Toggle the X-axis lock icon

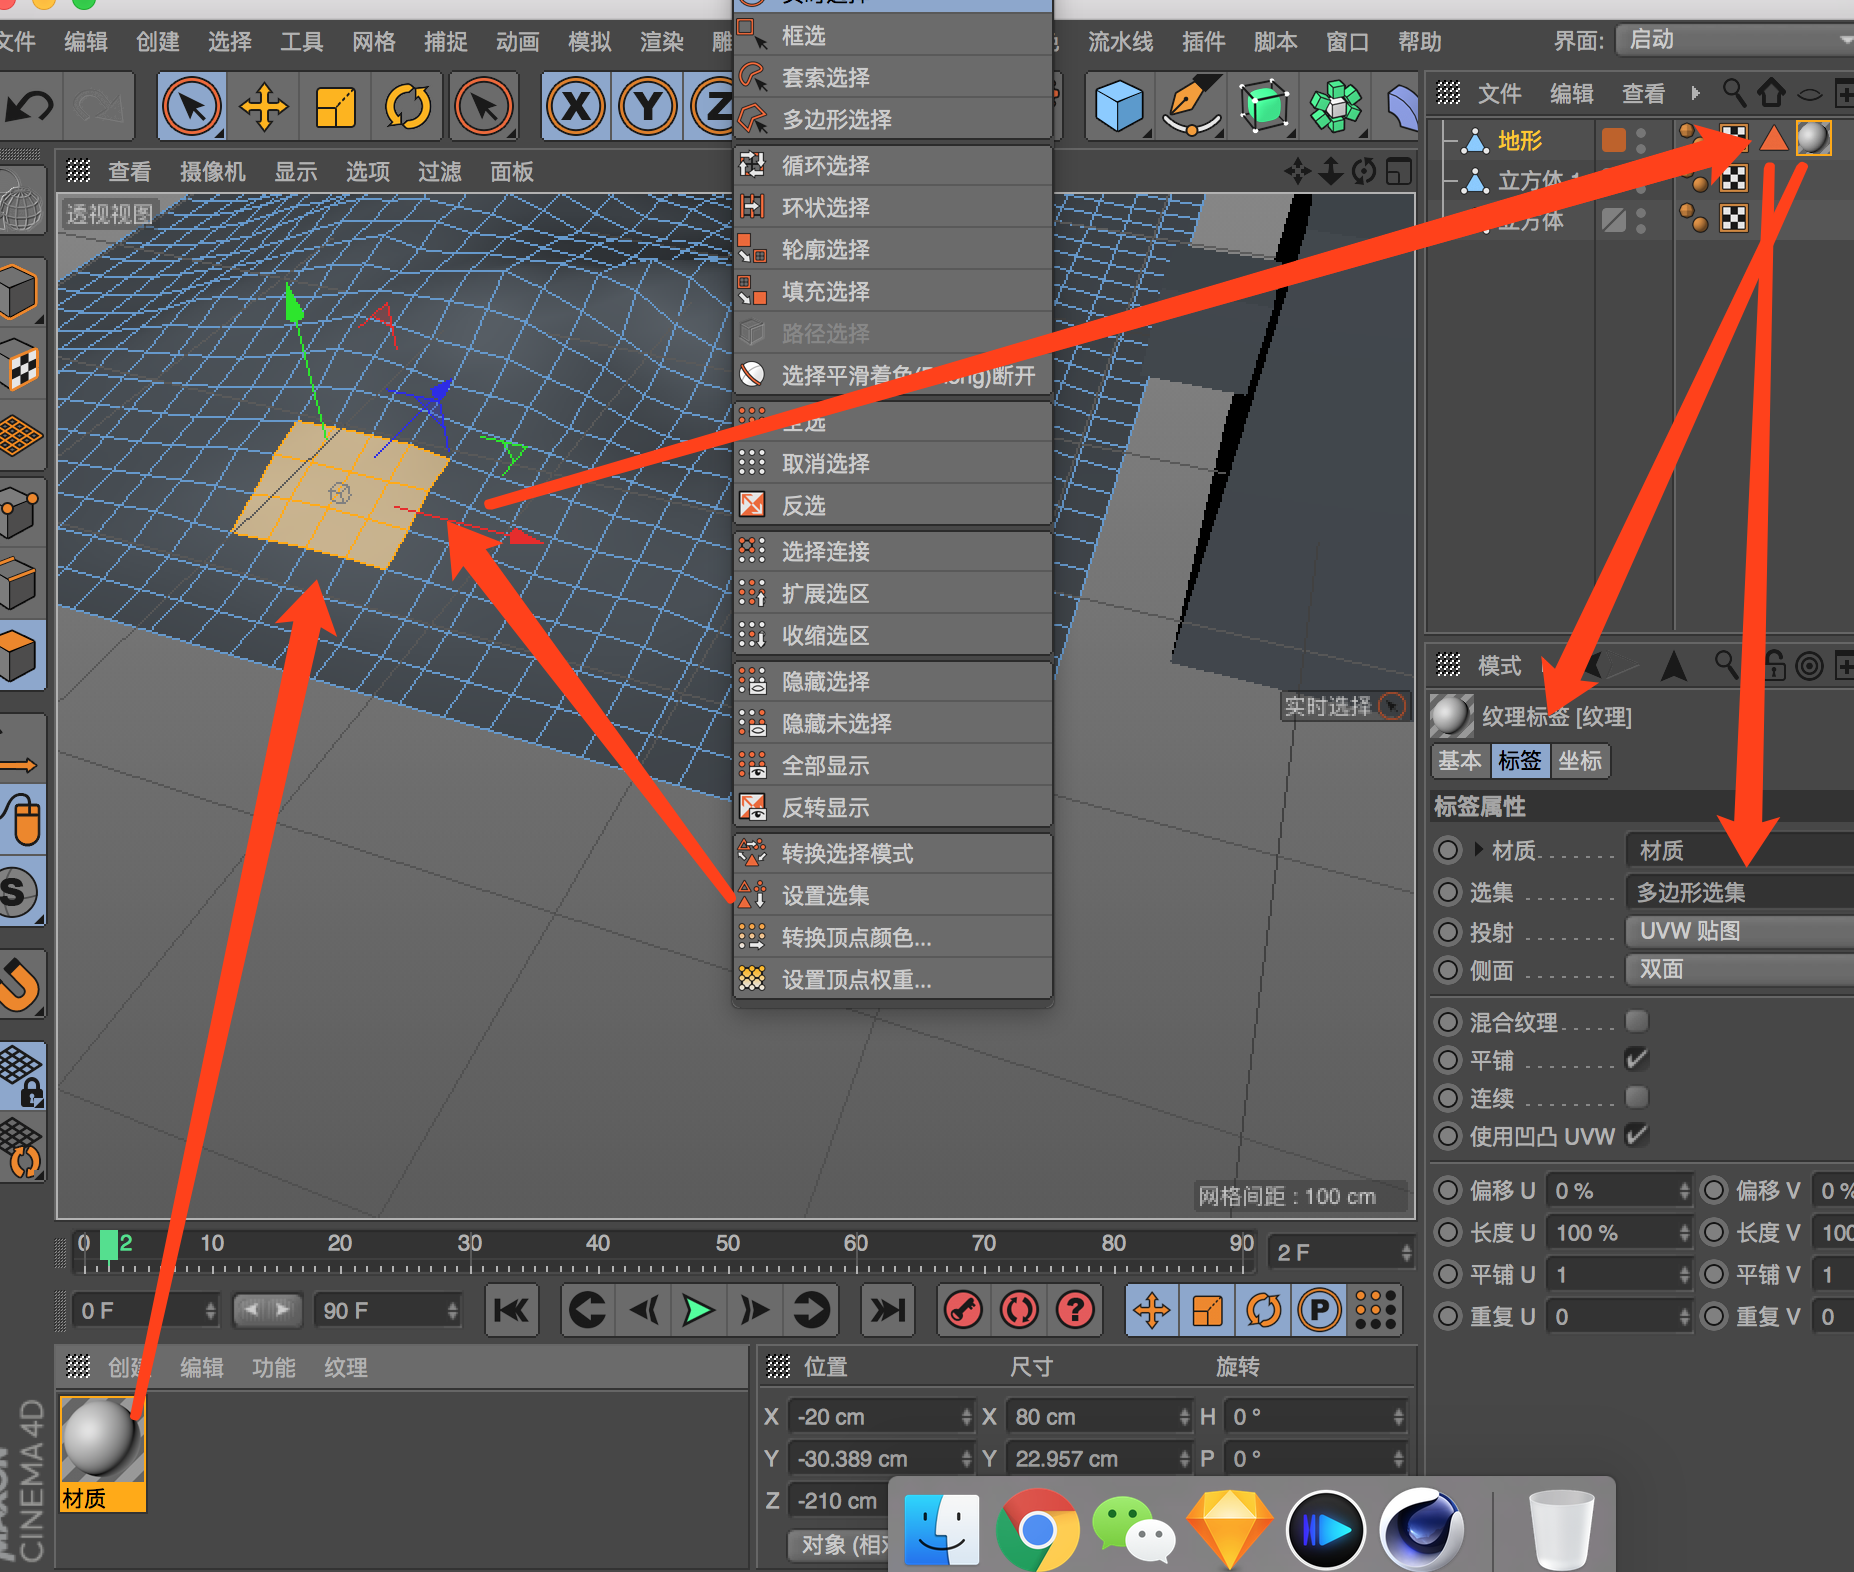(576, 106)
